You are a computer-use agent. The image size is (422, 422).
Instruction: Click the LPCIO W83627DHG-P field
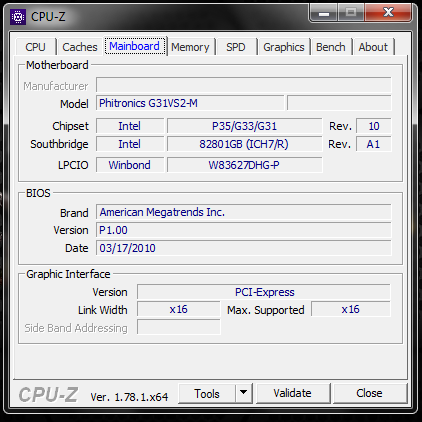click(x=245, y=165)
